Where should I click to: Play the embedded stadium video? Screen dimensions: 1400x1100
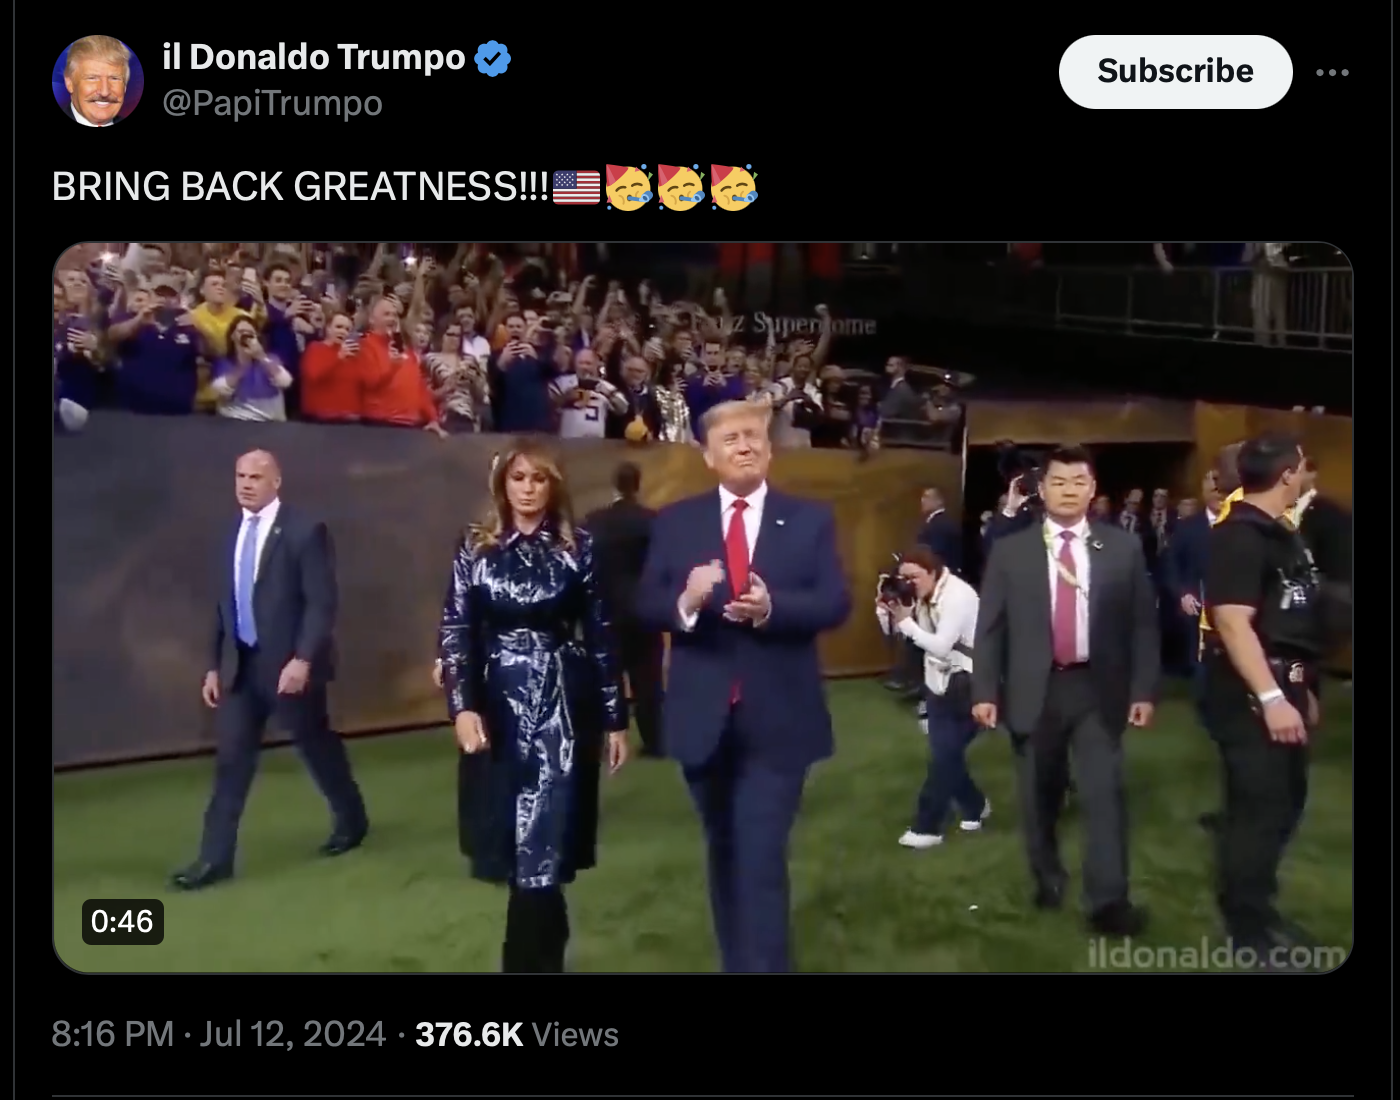[702, 608]
